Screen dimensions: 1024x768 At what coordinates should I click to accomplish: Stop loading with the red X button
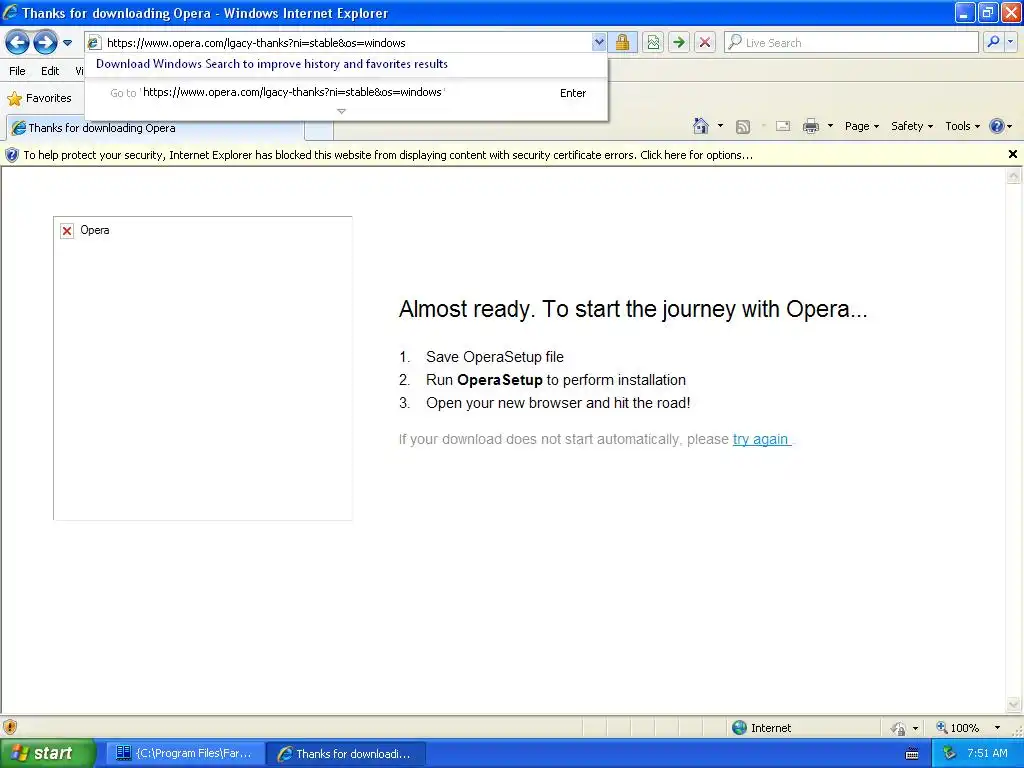[x=705, y=43]
